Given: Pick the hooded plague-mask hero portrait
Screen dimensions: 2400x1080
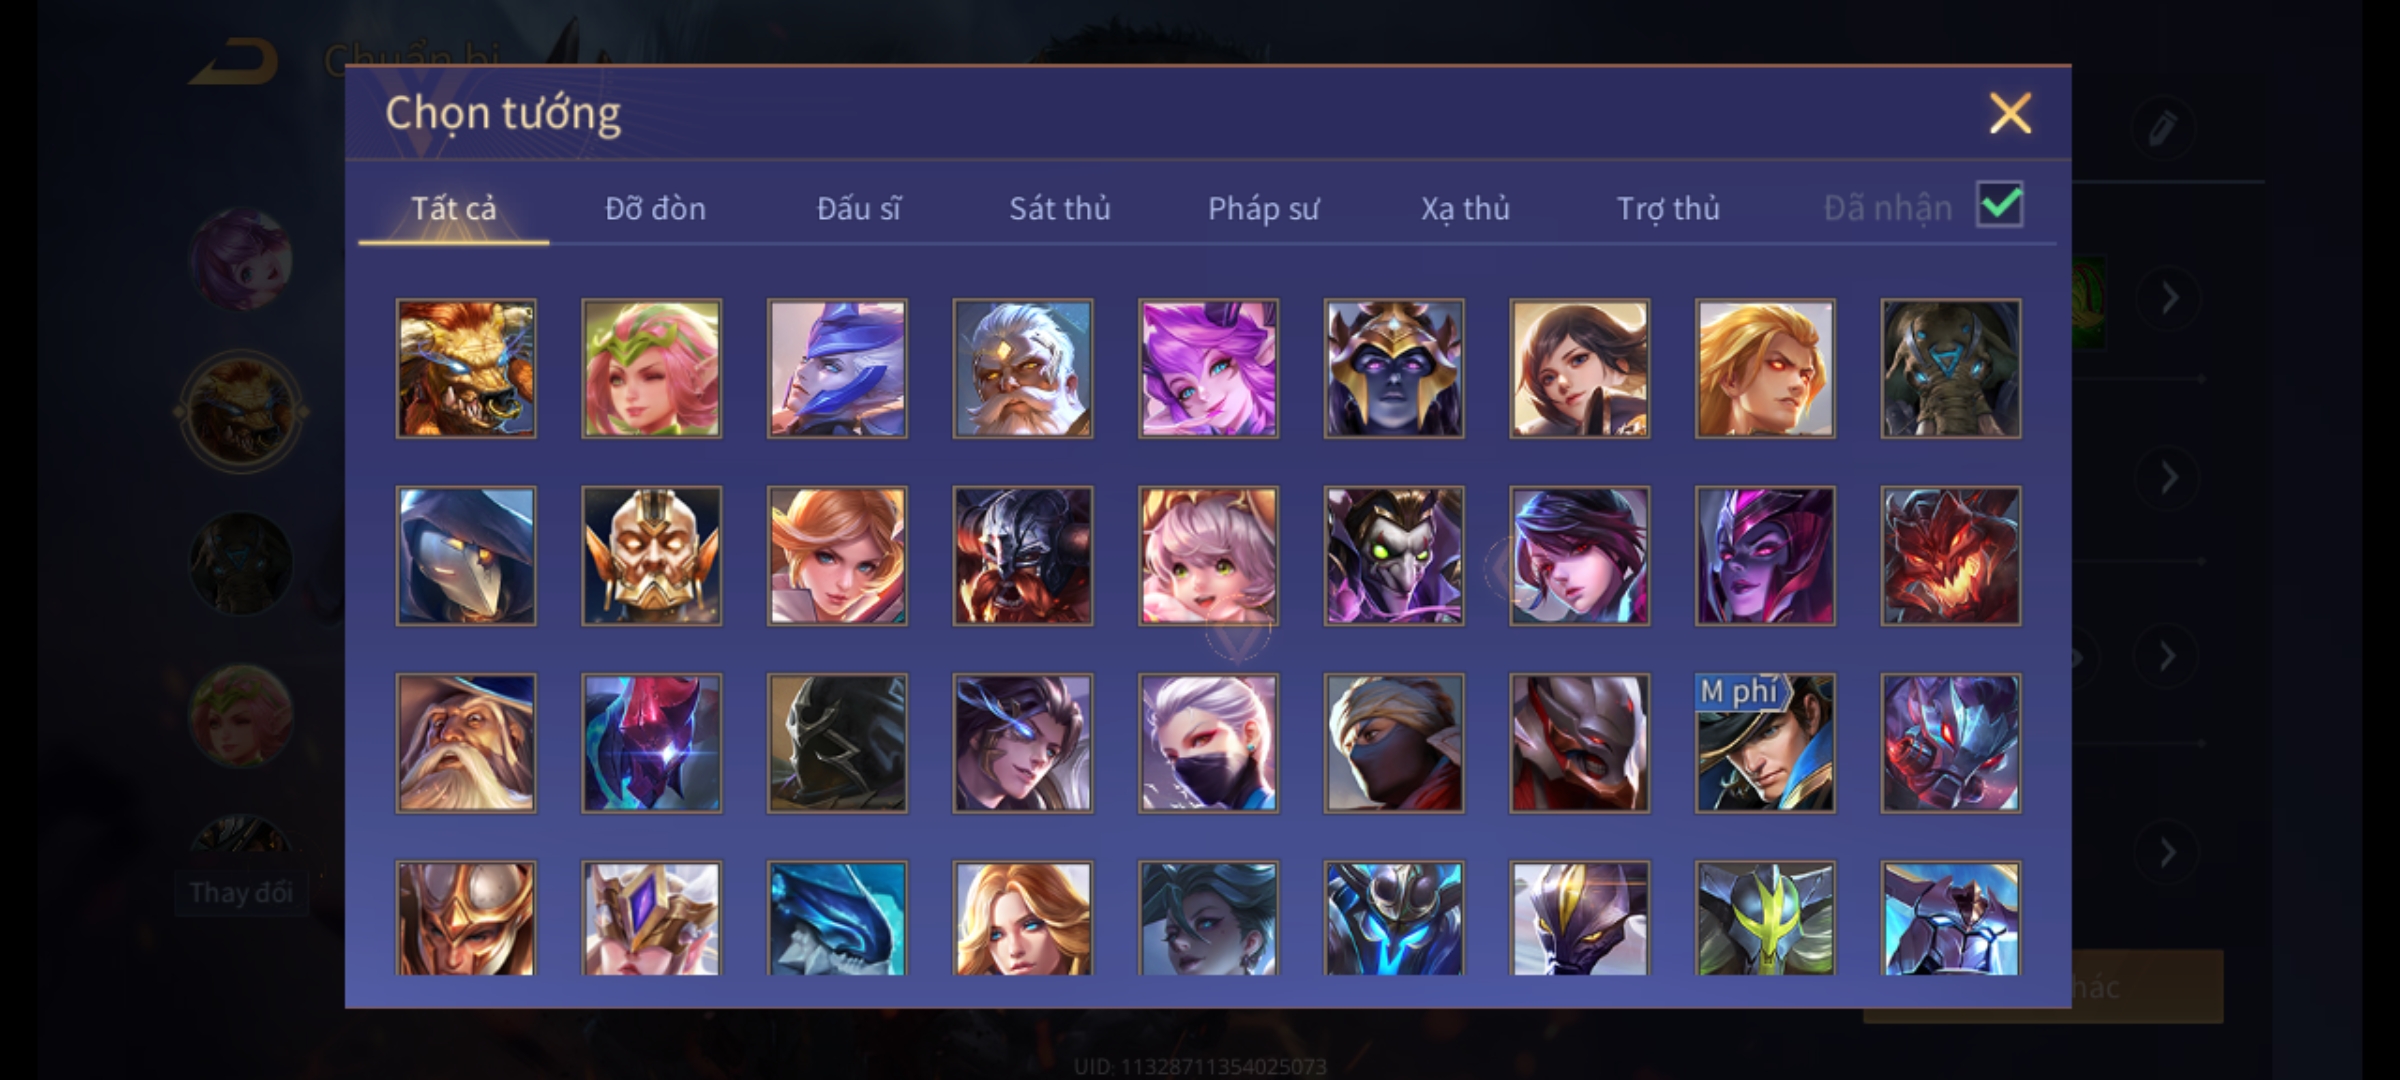Looking at the screenshot, I should point(466,556).
